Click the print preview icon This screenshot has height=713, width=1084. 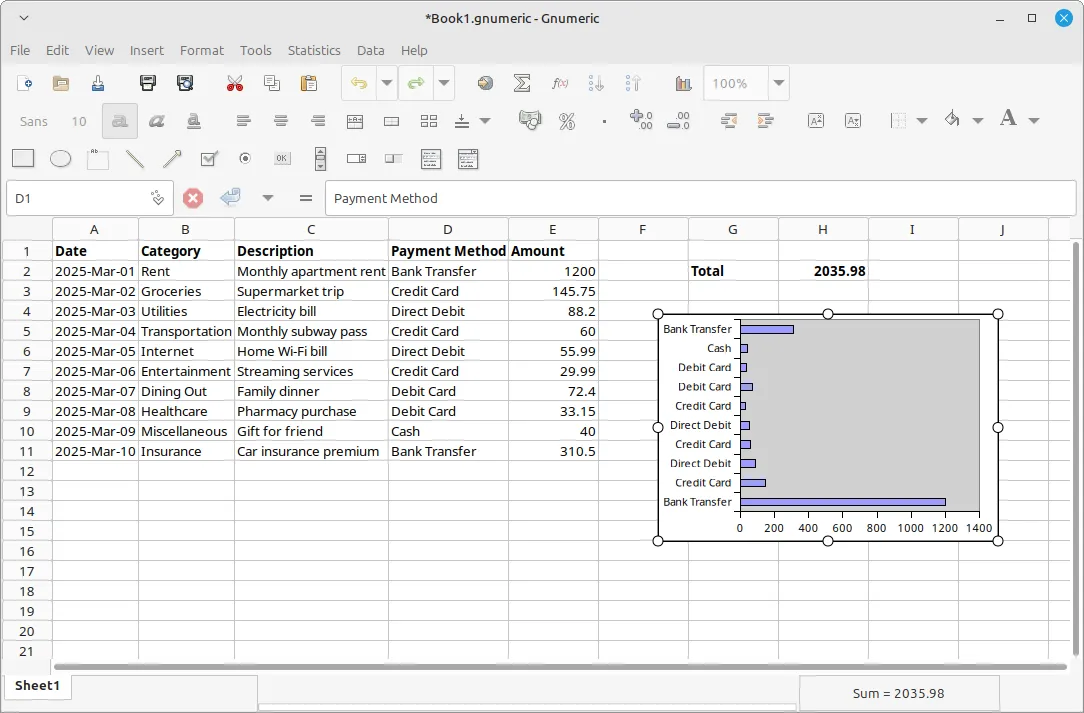pyautogui.click(x=185, y=84)
